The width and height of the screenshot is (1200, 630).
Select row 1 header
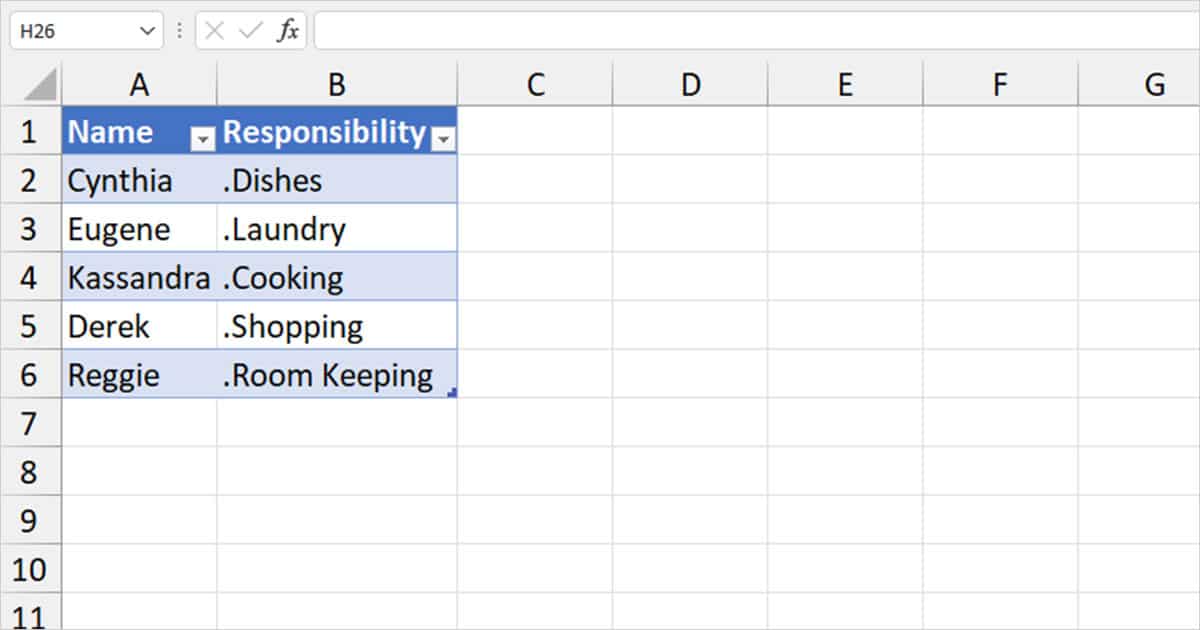(x=29, y=131)
